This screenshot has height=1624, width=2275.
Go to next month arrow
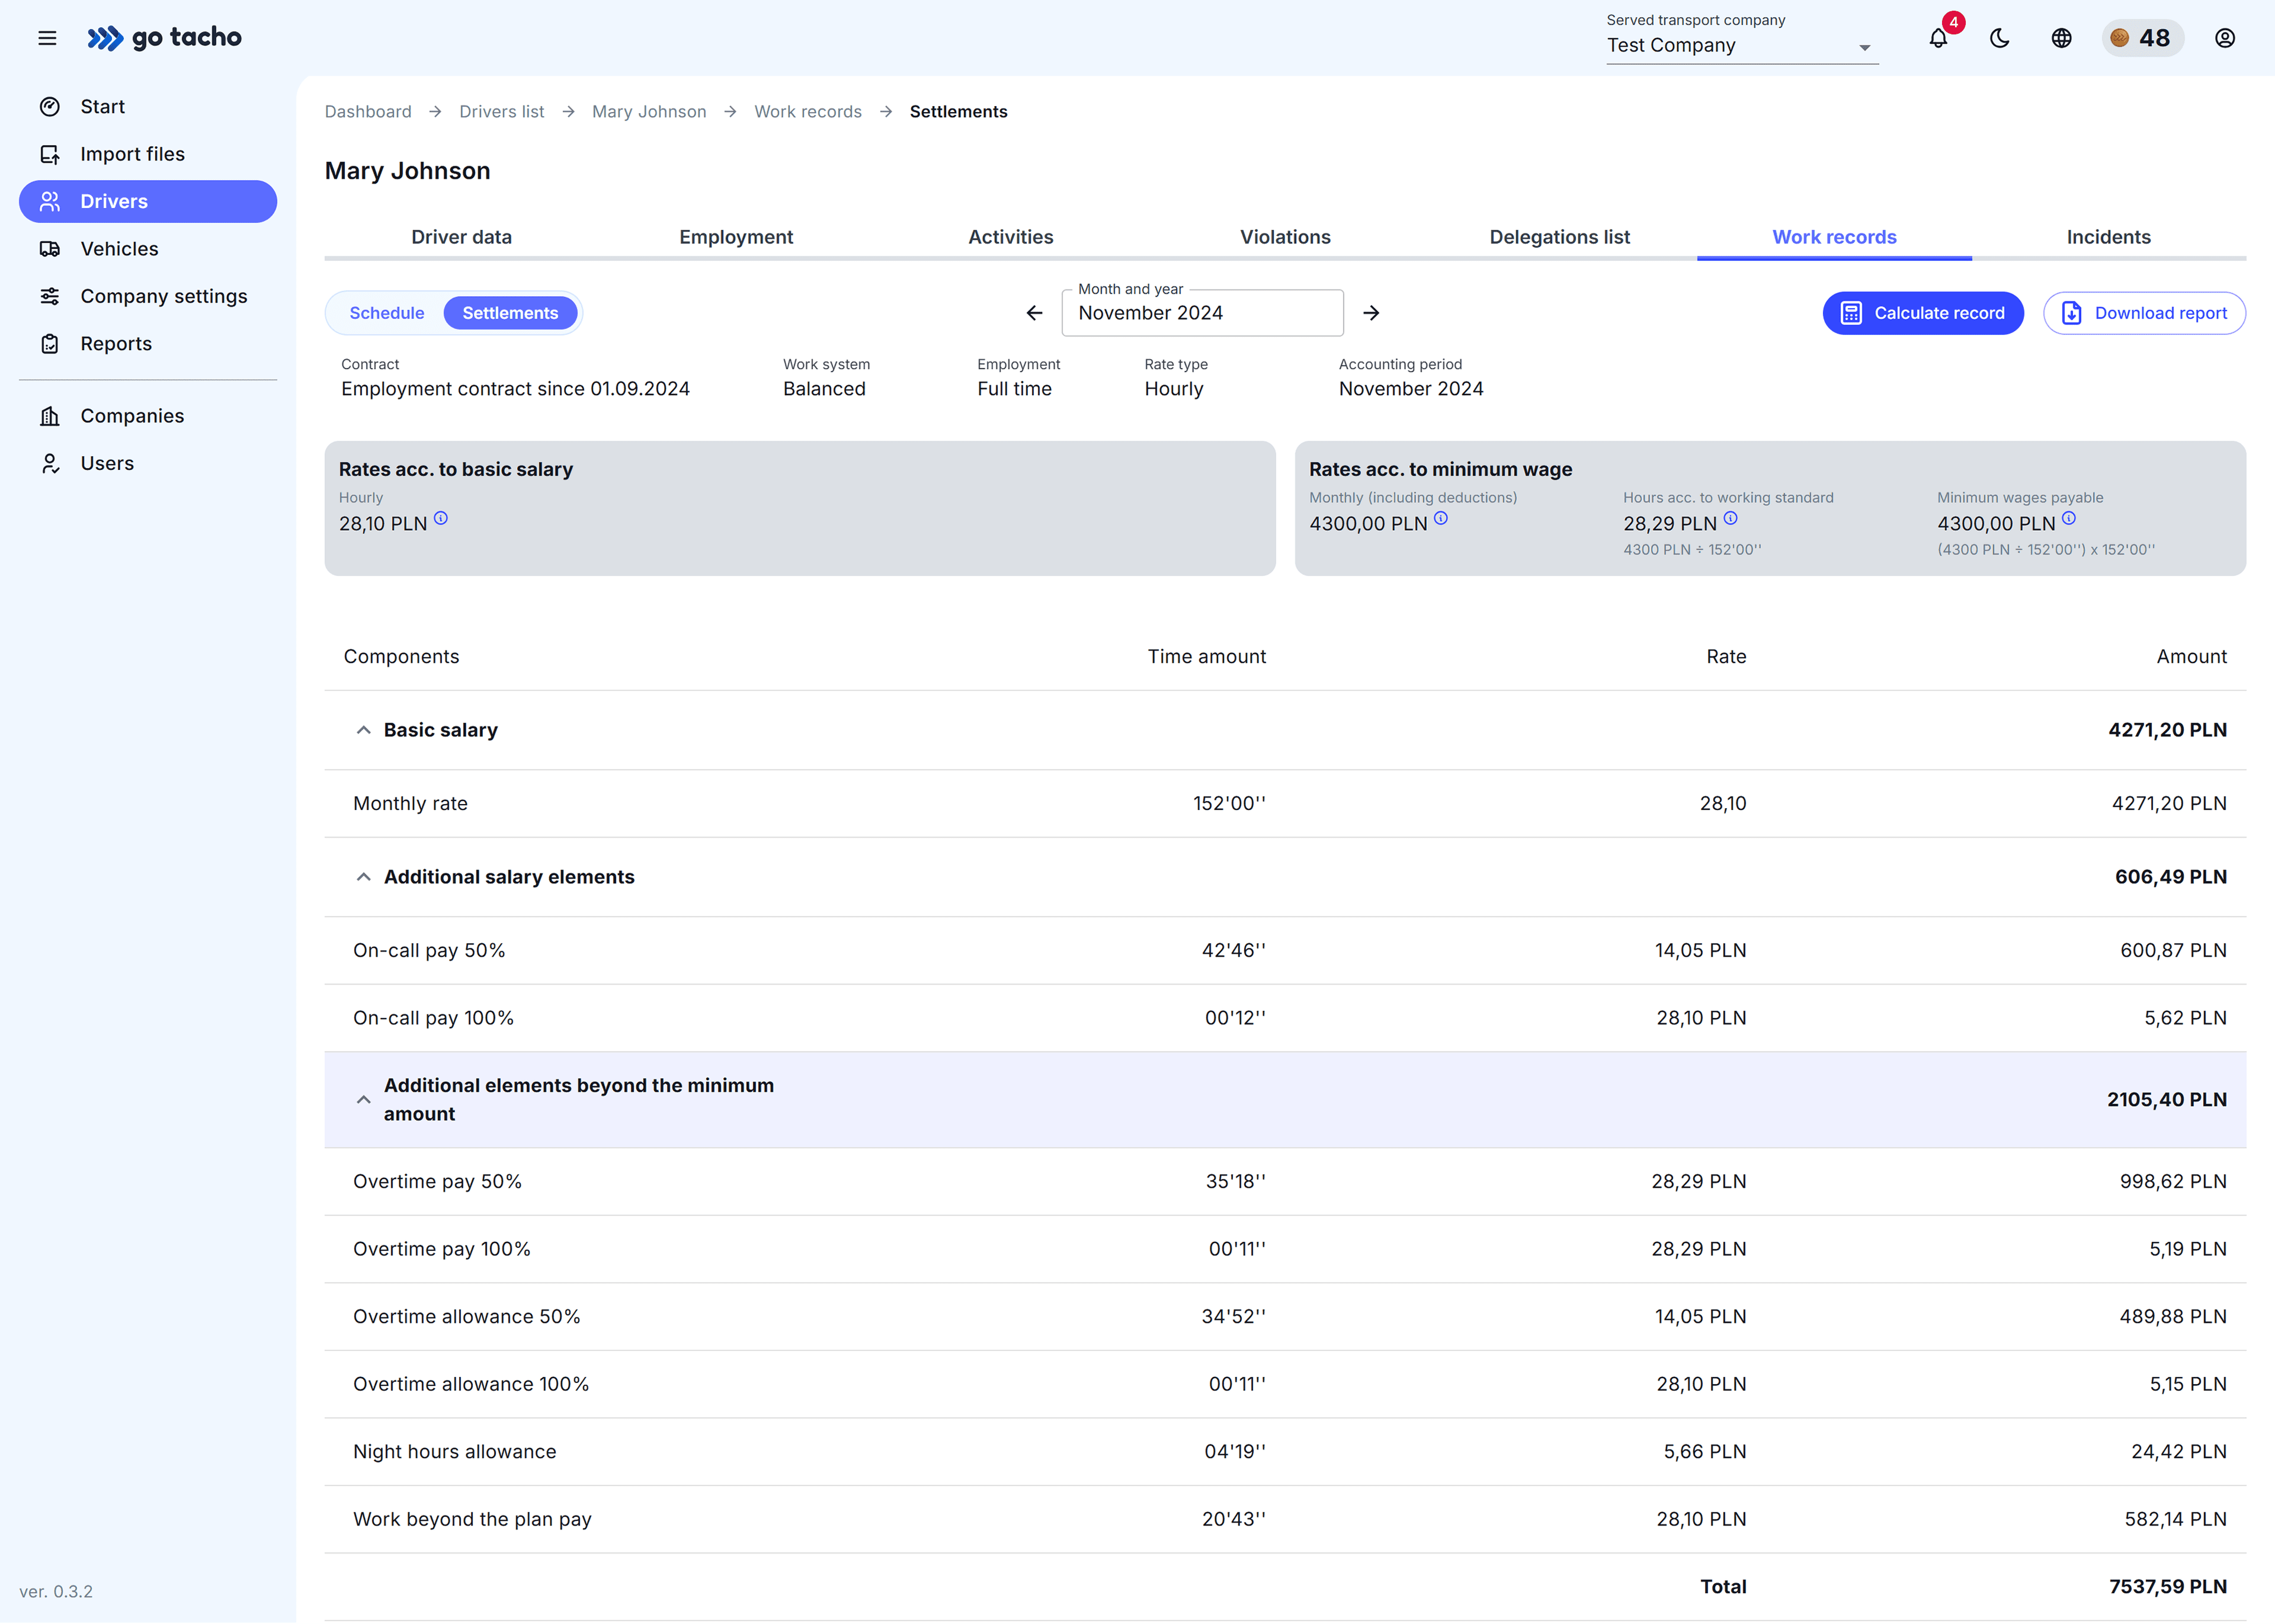pos(1372,313)
